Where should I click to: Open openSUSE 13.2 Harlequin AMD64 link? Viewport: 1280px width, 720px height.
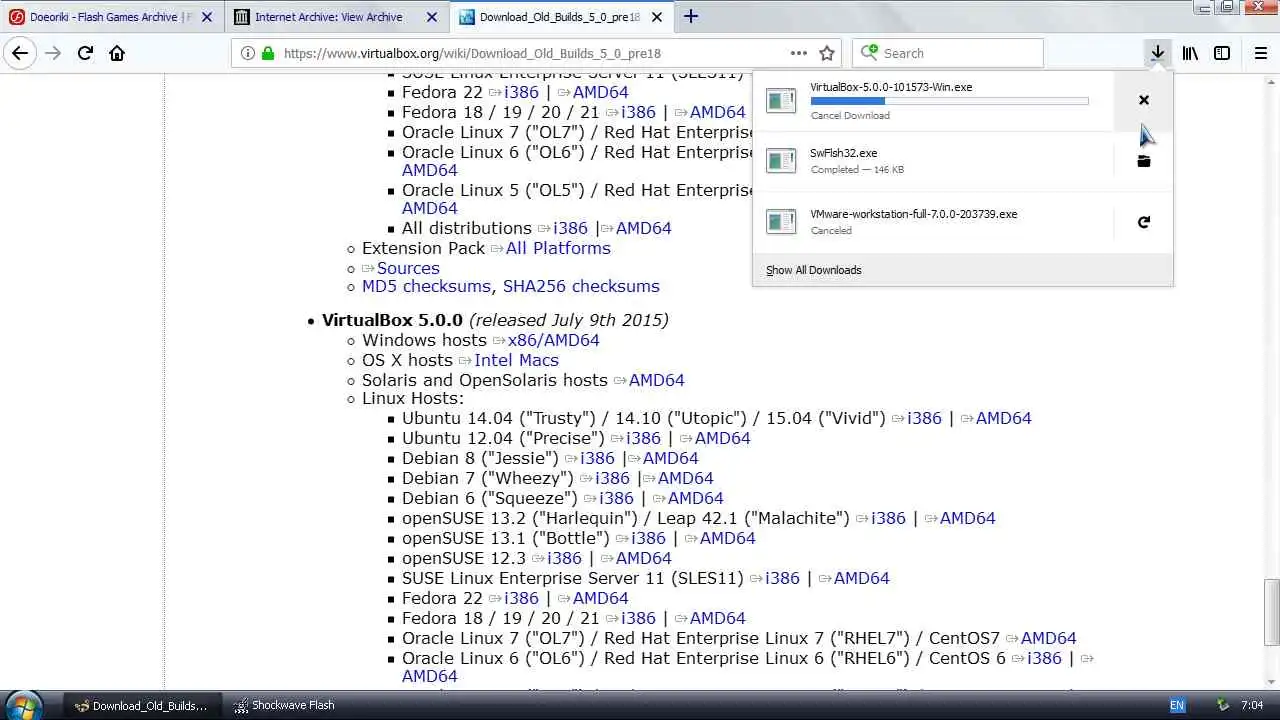(967, 518)
